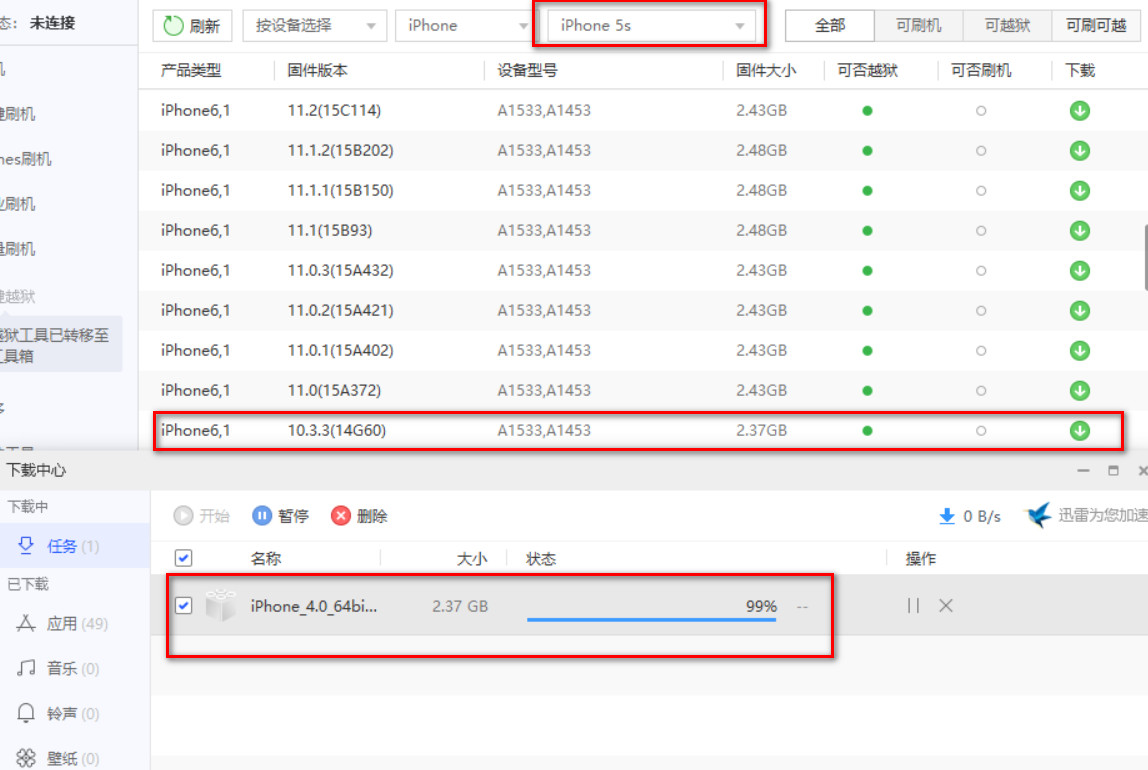Open the 按设备选择 dropdown
Viewport: 1148px width, 770px height.
click(315, 26)
